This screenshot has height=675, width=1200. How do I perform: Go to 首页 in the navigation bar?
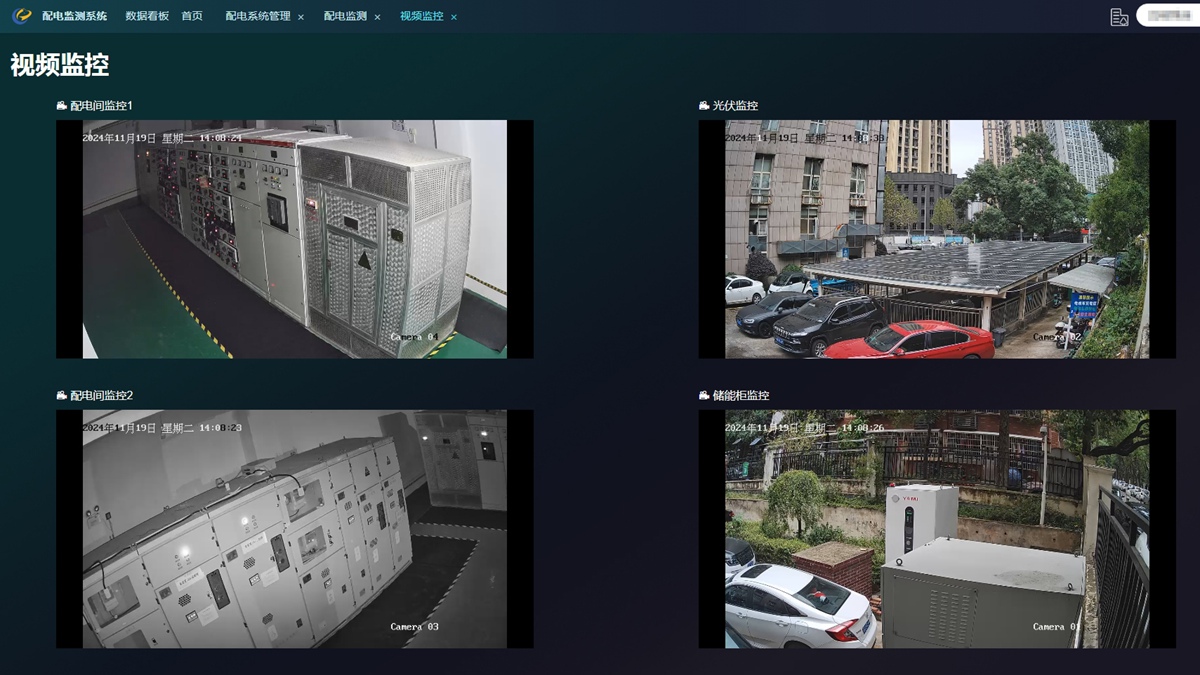click(x=192, y=16)
